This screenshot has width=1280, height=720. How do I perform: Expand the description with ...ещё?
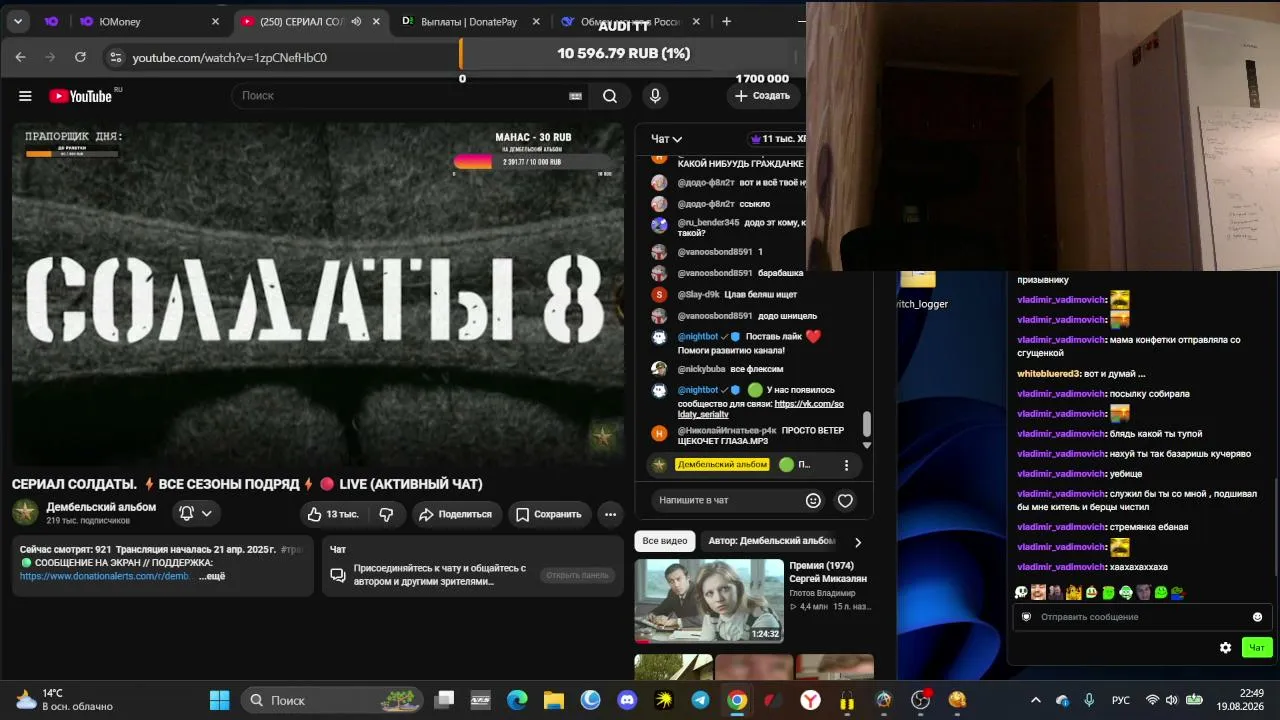tap(212, 576)
